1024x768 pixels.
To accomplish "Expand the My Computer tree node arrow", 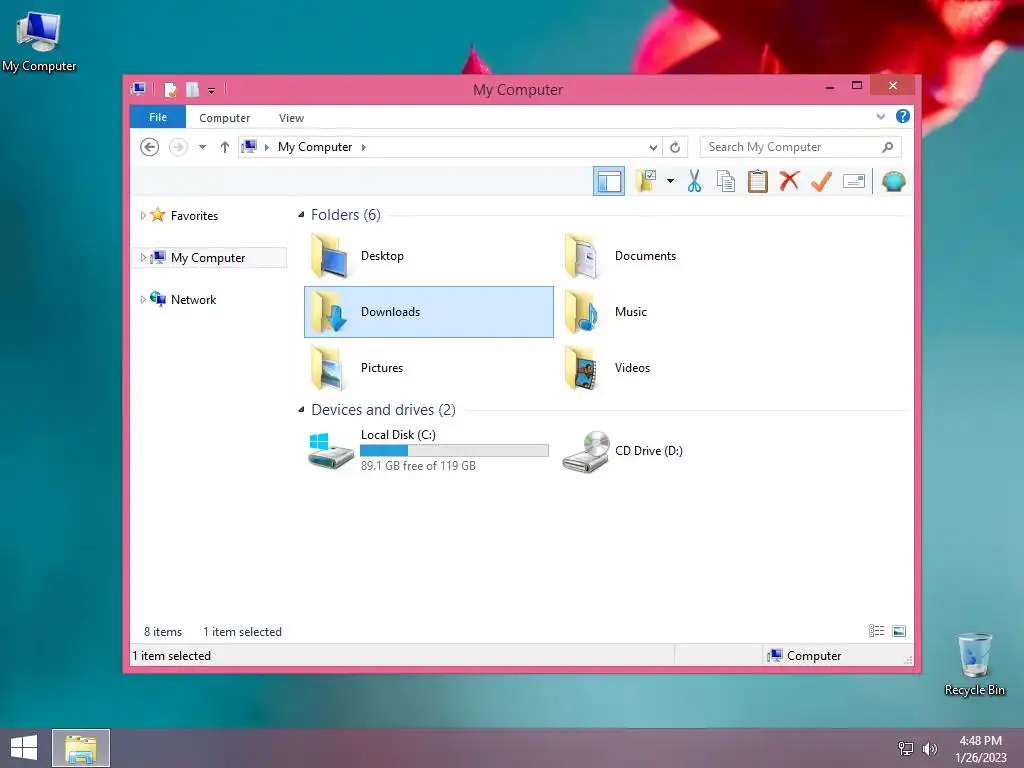I will tap(143, 257).
